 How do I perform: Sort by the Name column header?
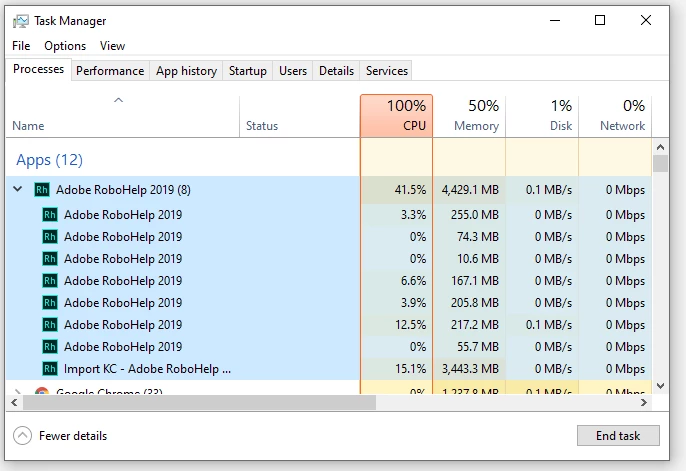click(x=122, y=117)
